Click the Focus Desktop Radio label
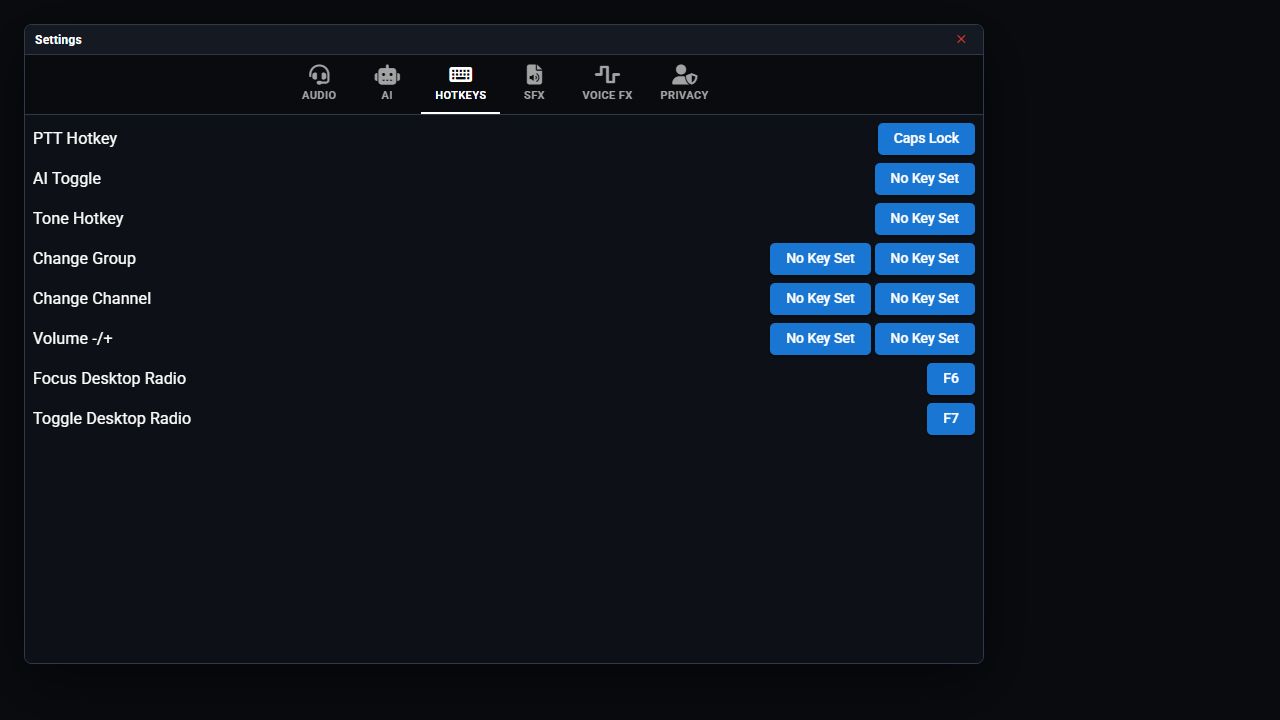Image resolution: width=1280 pixels, height=720 pixels. [x=109, y=379]
